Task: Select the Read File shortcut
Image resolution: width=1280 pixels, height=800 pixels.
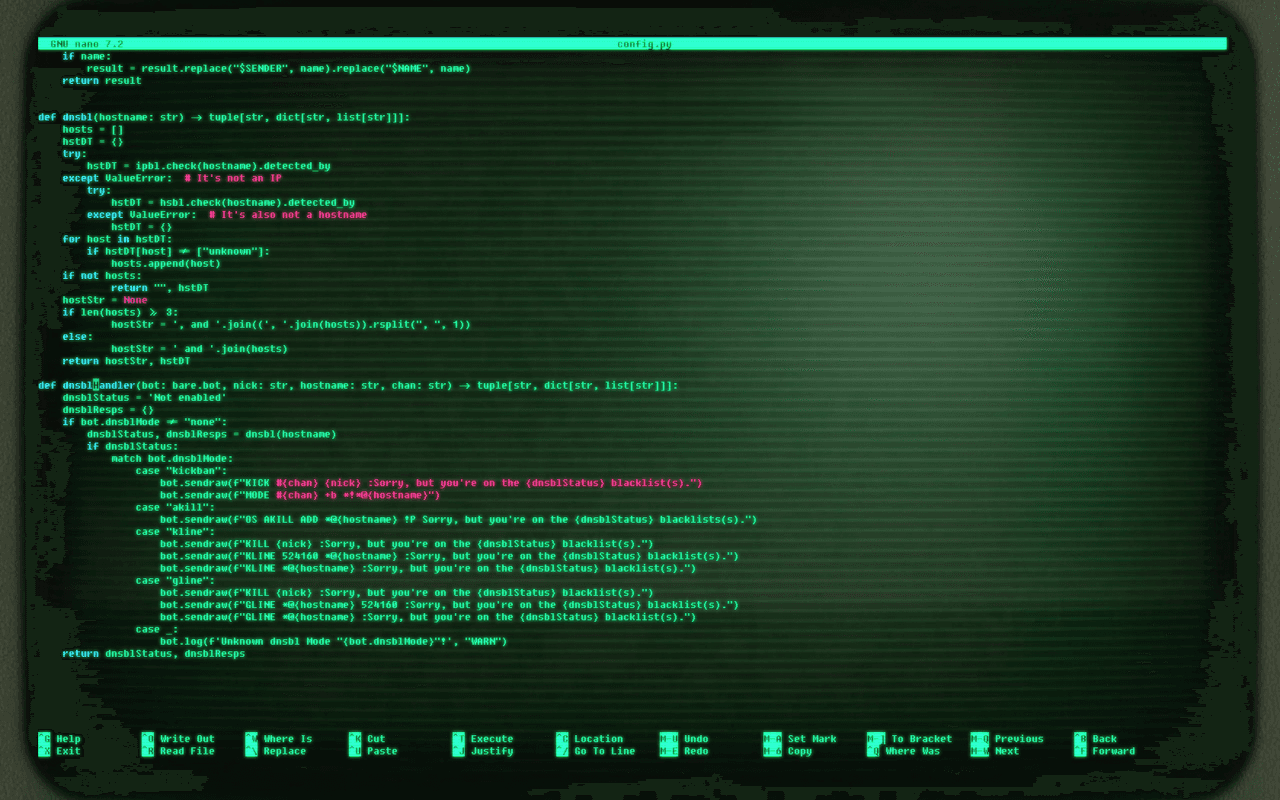Action: pos(186,751)
